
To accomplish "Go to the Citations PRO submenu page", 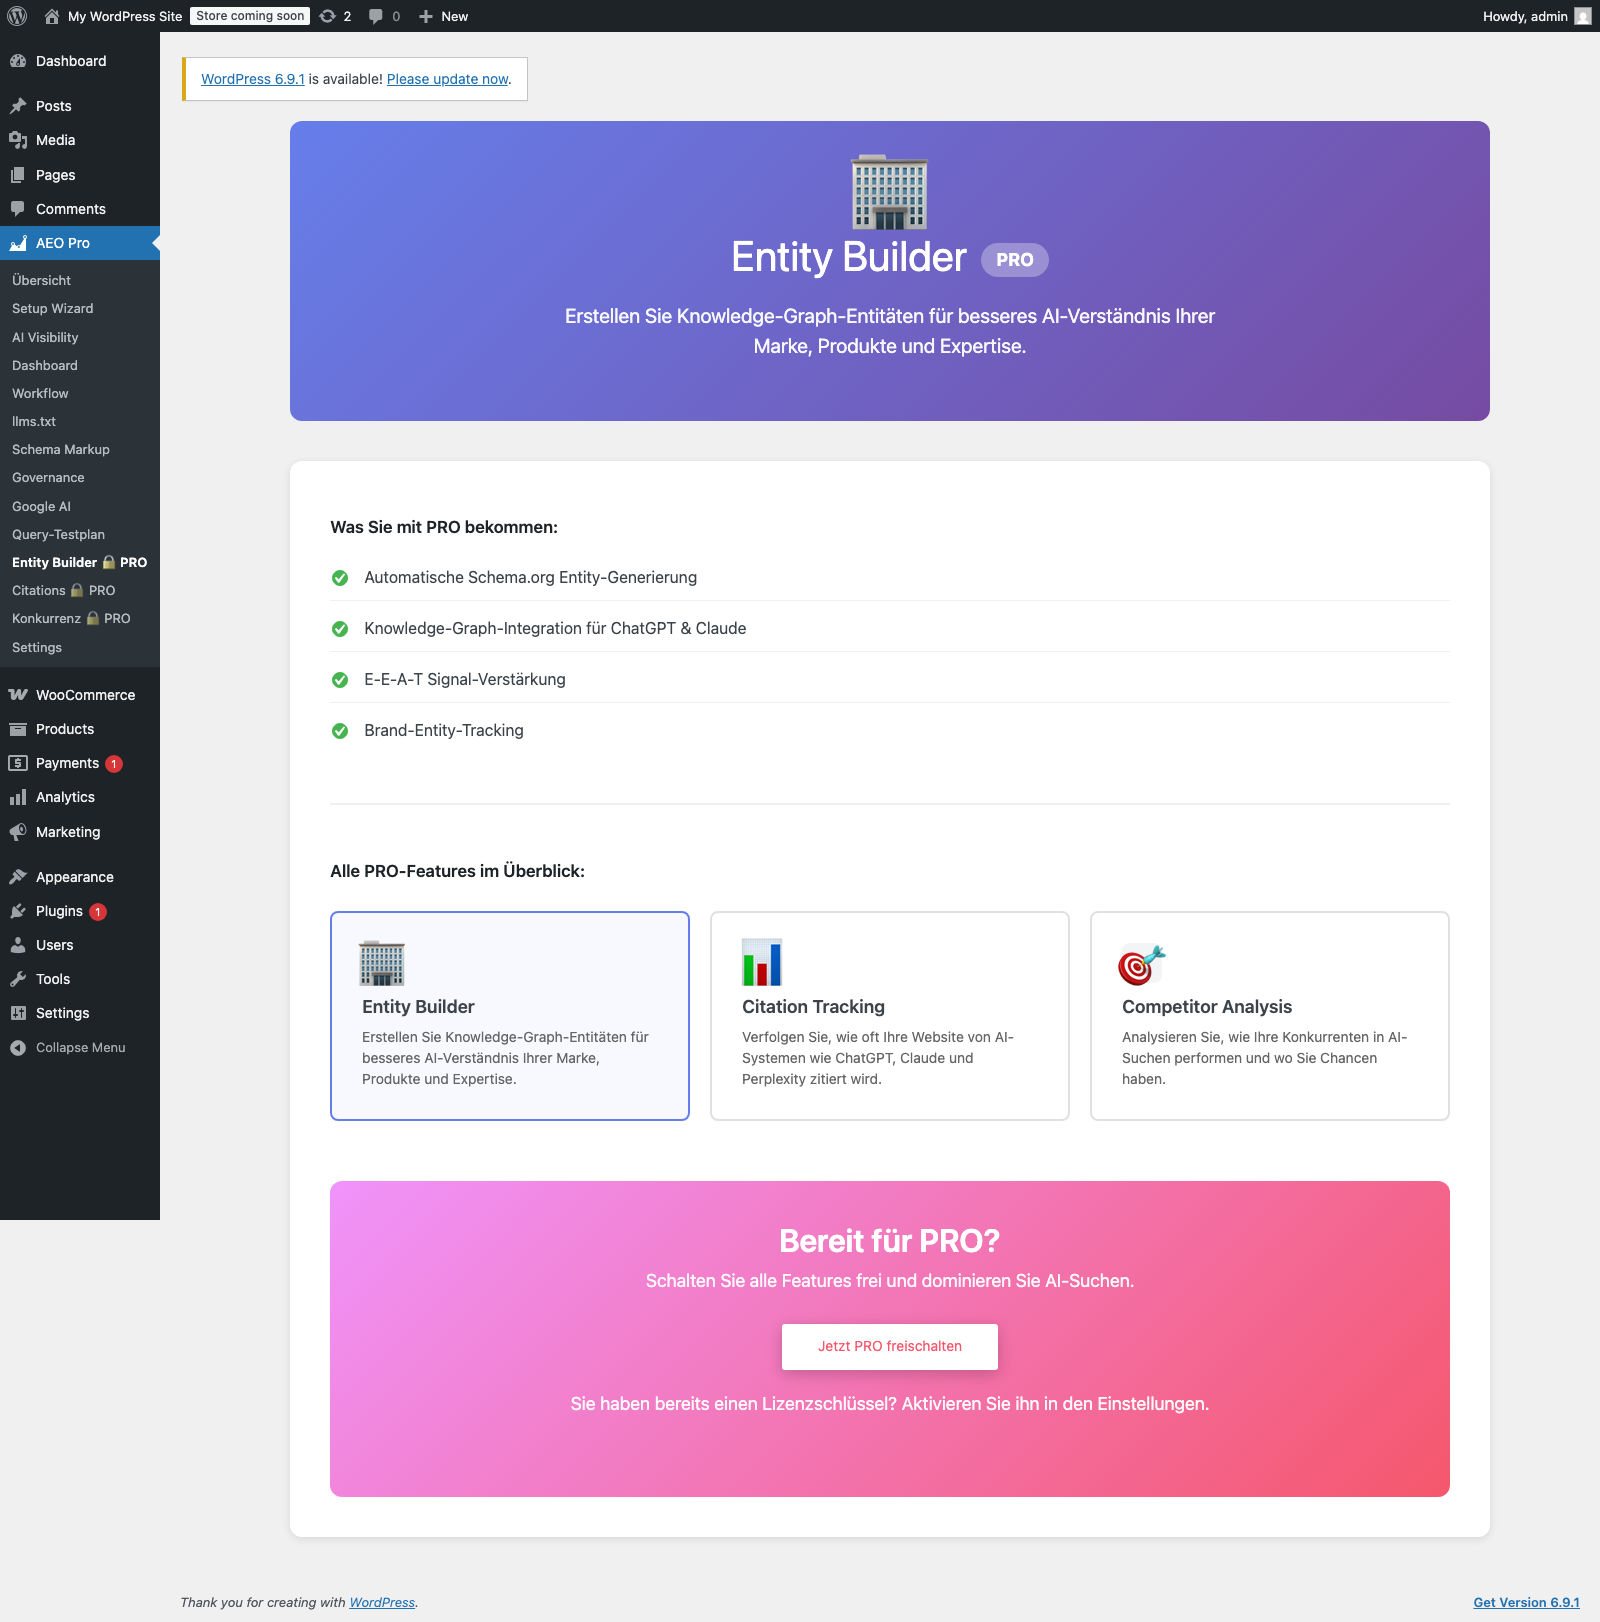I will [63, 591].
